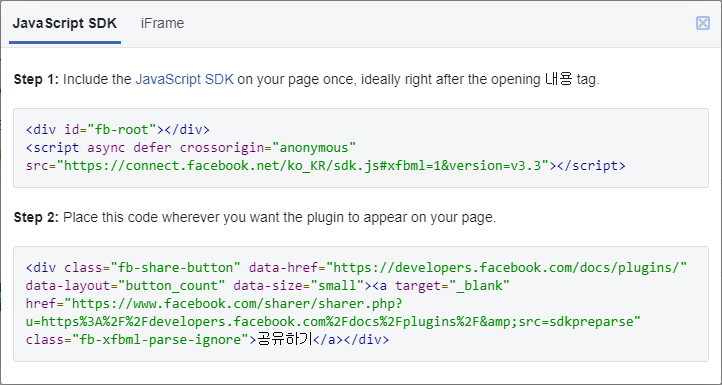
Task: Close the code dialog with X icon
Action: tap(703, 23)
